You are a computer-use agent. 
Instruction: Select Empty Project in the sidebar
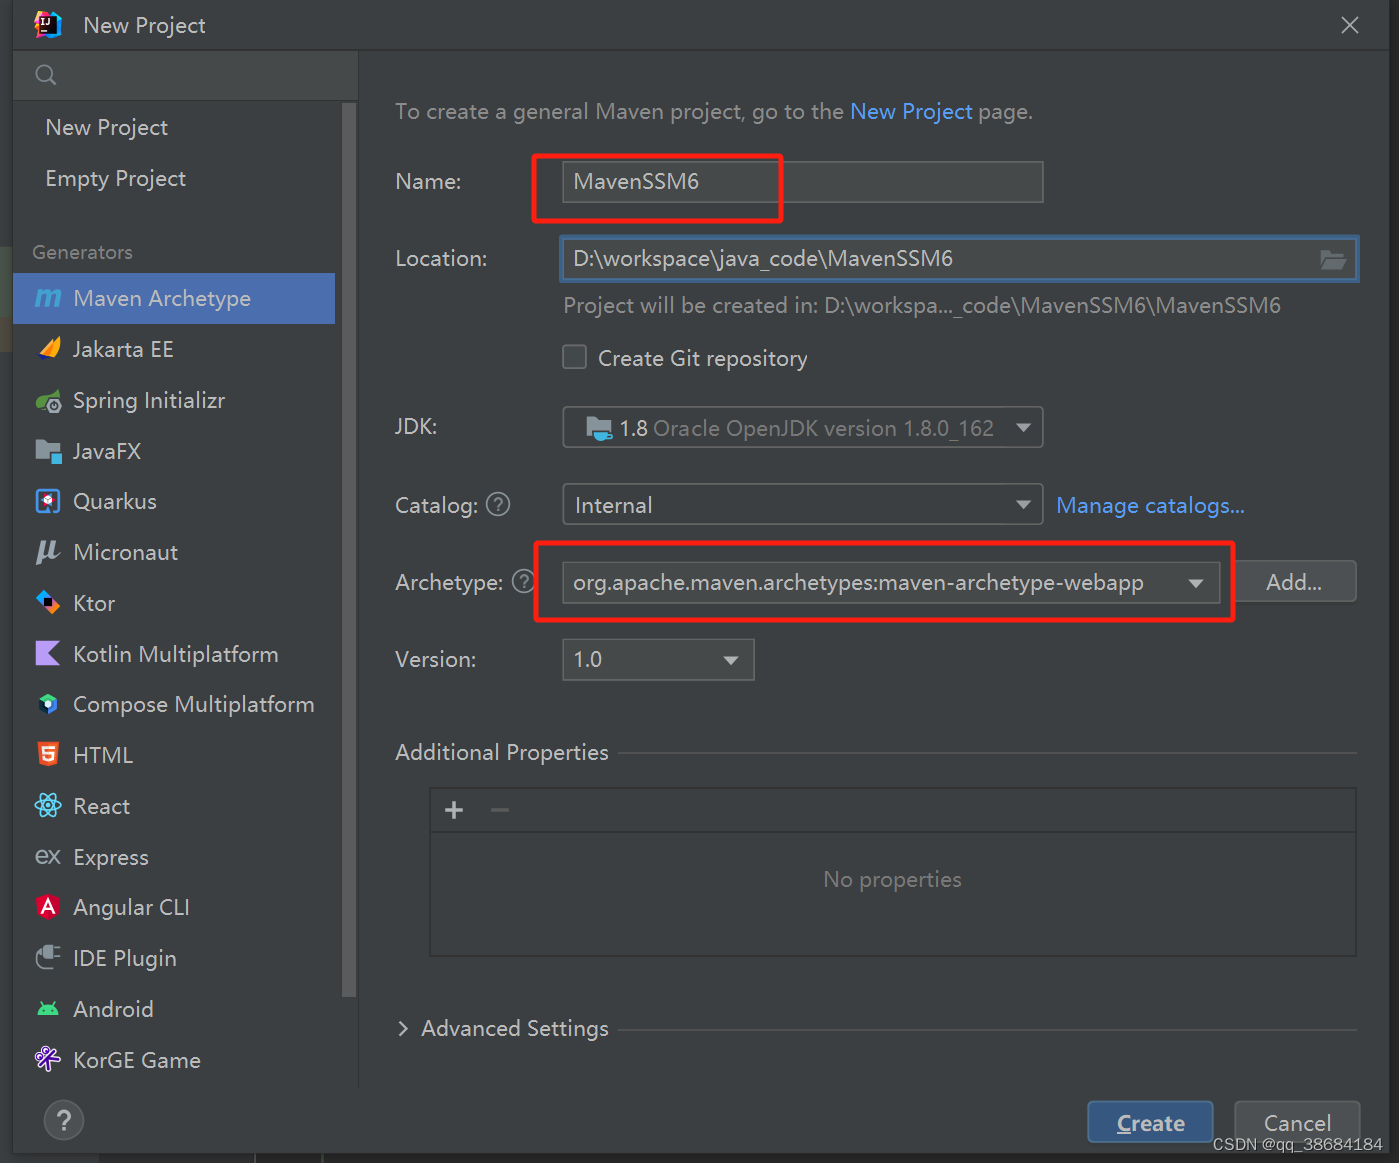pyautogui.click(x=116, y=179)
